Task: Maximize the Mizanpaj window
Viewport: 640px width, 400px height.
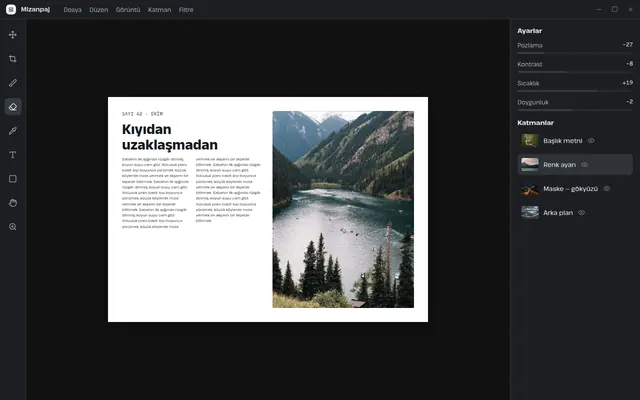Action: pos(615,9)
